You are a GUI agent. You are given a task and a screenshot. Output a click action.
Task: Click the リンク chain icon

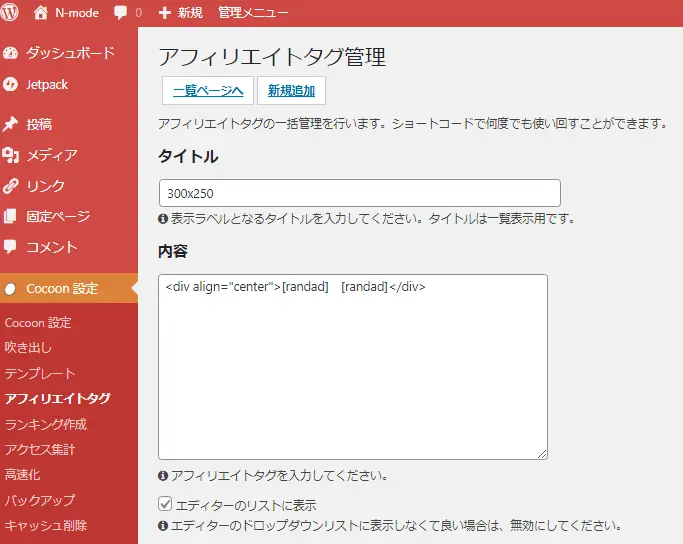pos(11,186)
